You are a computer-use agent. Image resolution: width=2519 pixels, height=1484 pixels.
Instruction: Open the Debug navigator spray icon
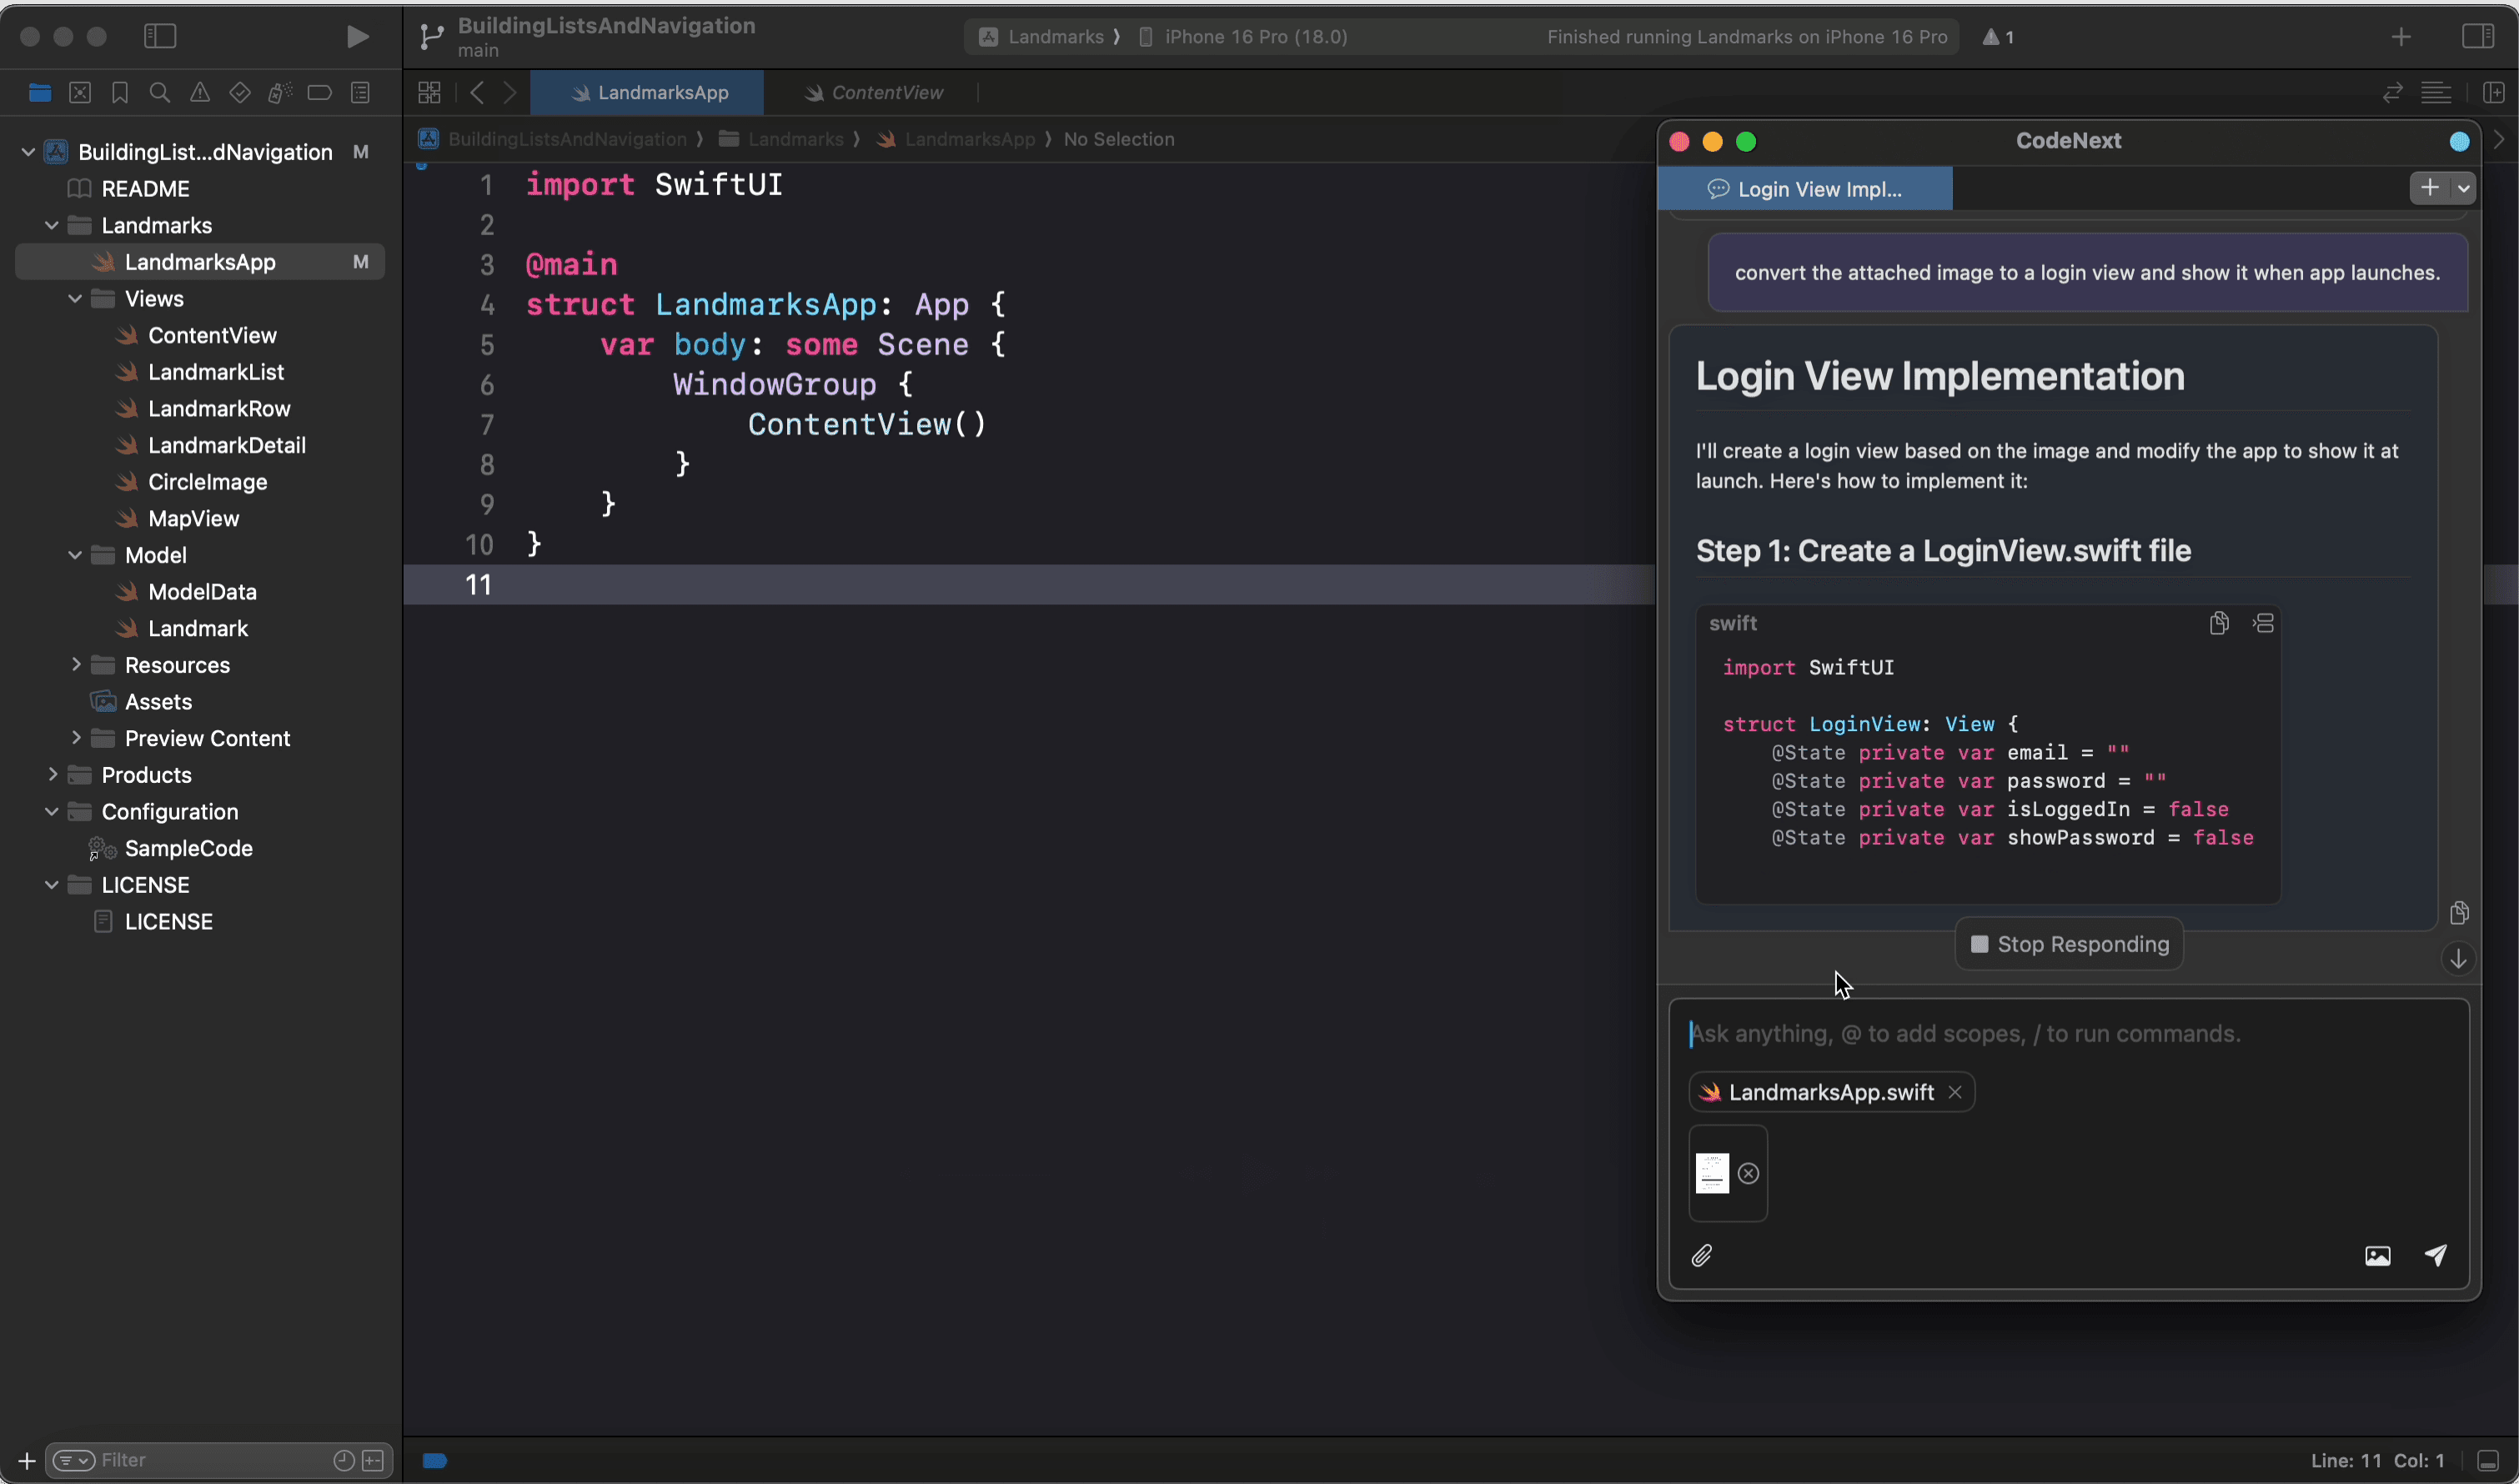[x=280, y=93]
